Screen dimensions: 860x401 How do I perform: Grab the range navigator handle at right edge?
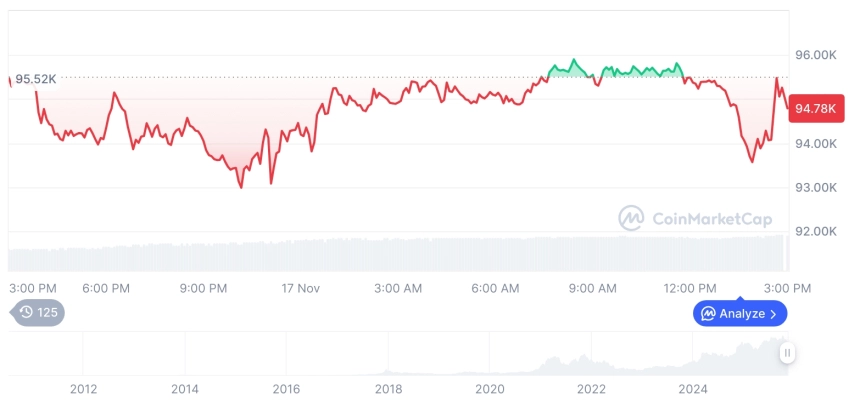[788, 353]
